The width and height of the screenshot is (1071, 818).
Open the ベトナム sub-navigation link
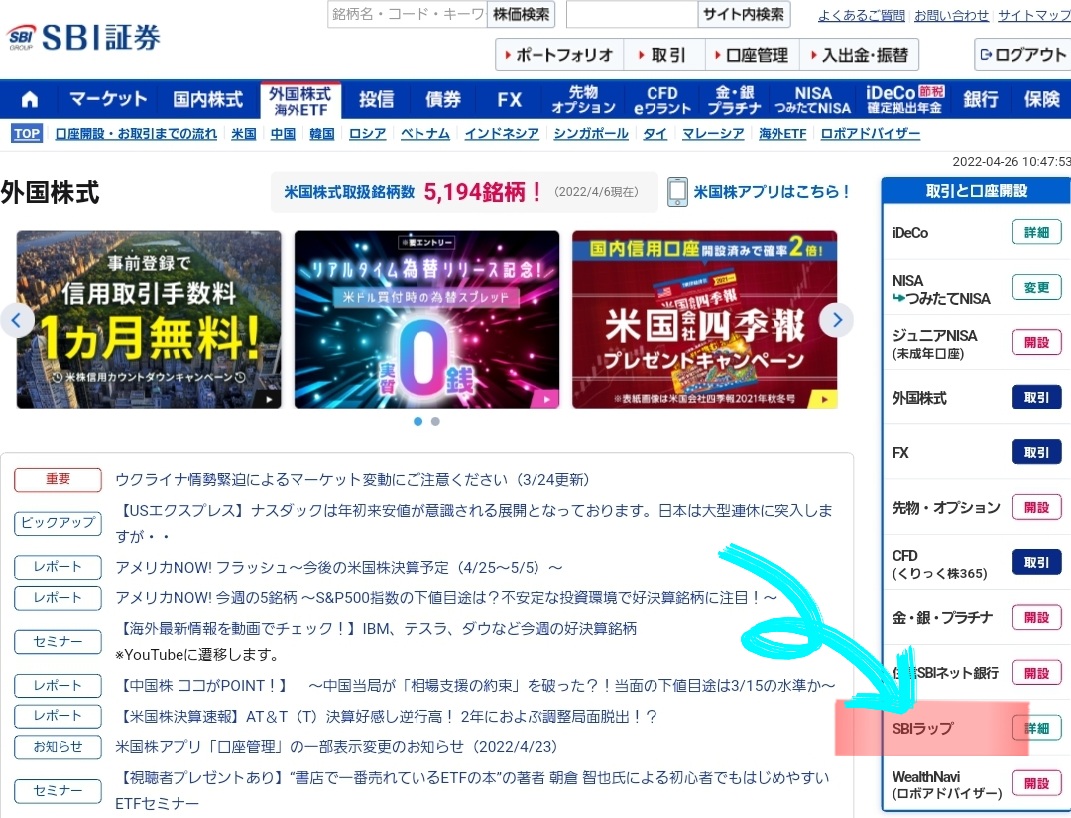tap(425, 134)
